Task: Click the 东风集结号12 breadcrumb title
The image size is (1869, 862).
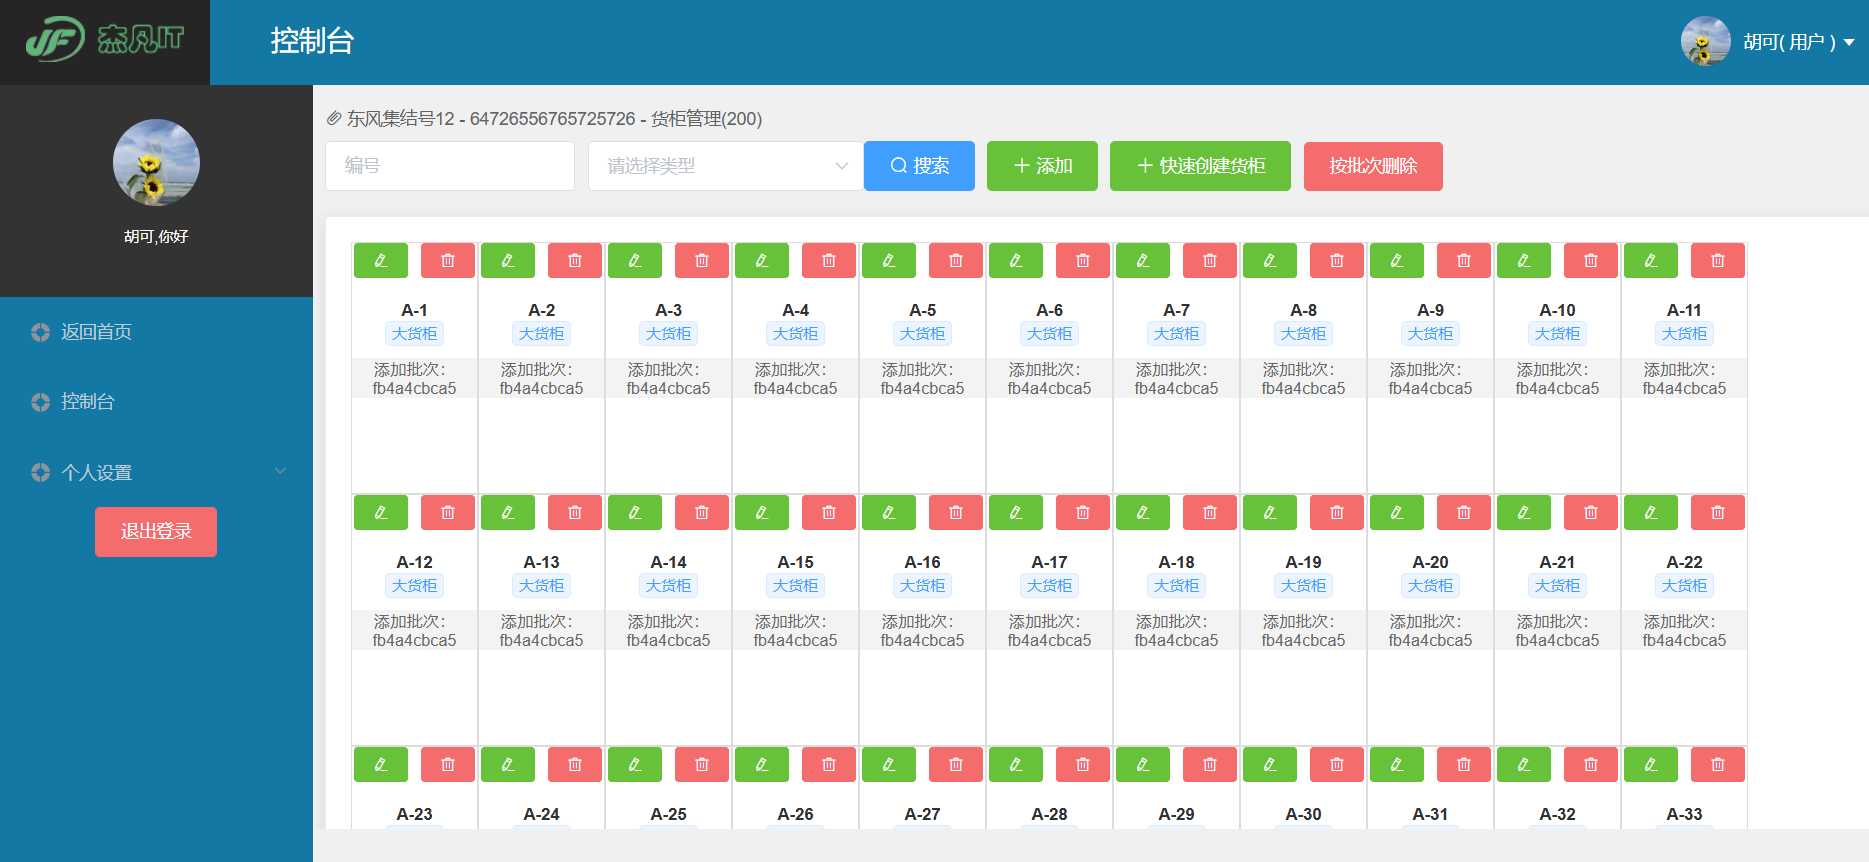Action: pyautogui.click(x=400, y=119)
